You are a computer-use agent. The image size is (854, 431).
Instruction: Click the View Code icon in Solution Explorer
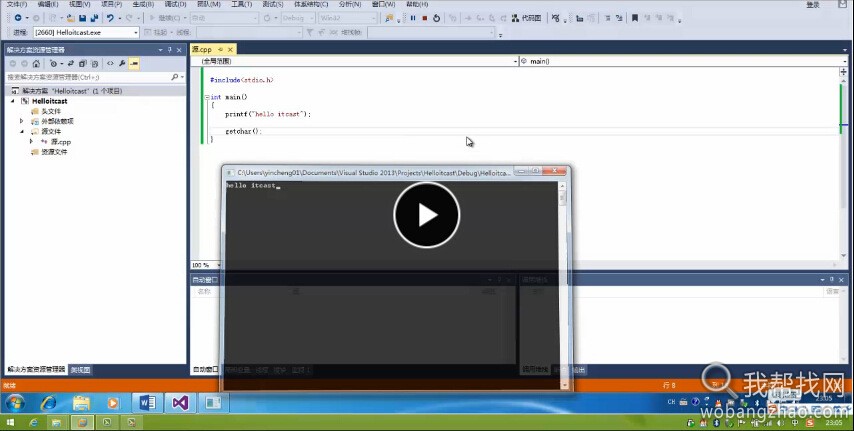pos(110,64)
